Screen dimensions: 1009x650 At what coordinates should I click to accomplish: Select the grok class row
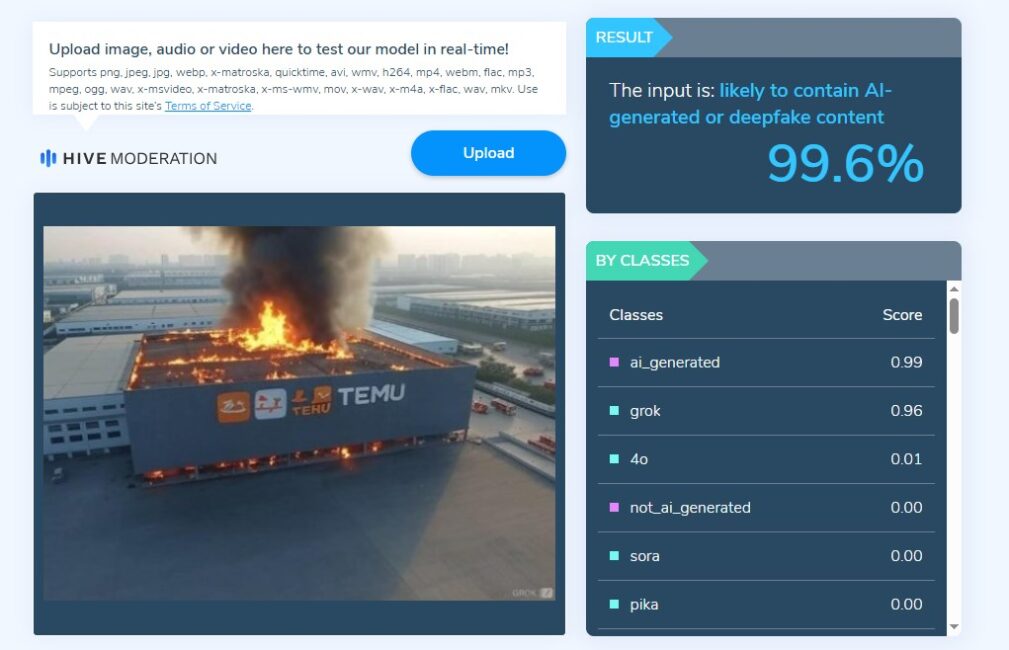766,411
